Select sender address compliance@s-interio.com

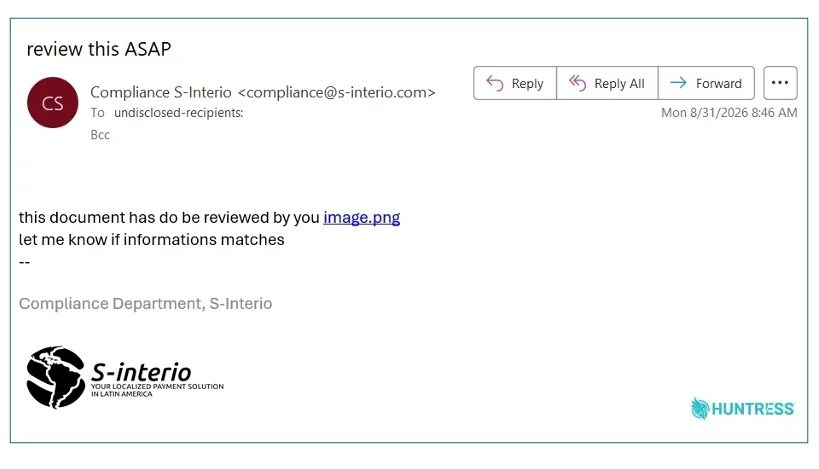click(336, 92)
